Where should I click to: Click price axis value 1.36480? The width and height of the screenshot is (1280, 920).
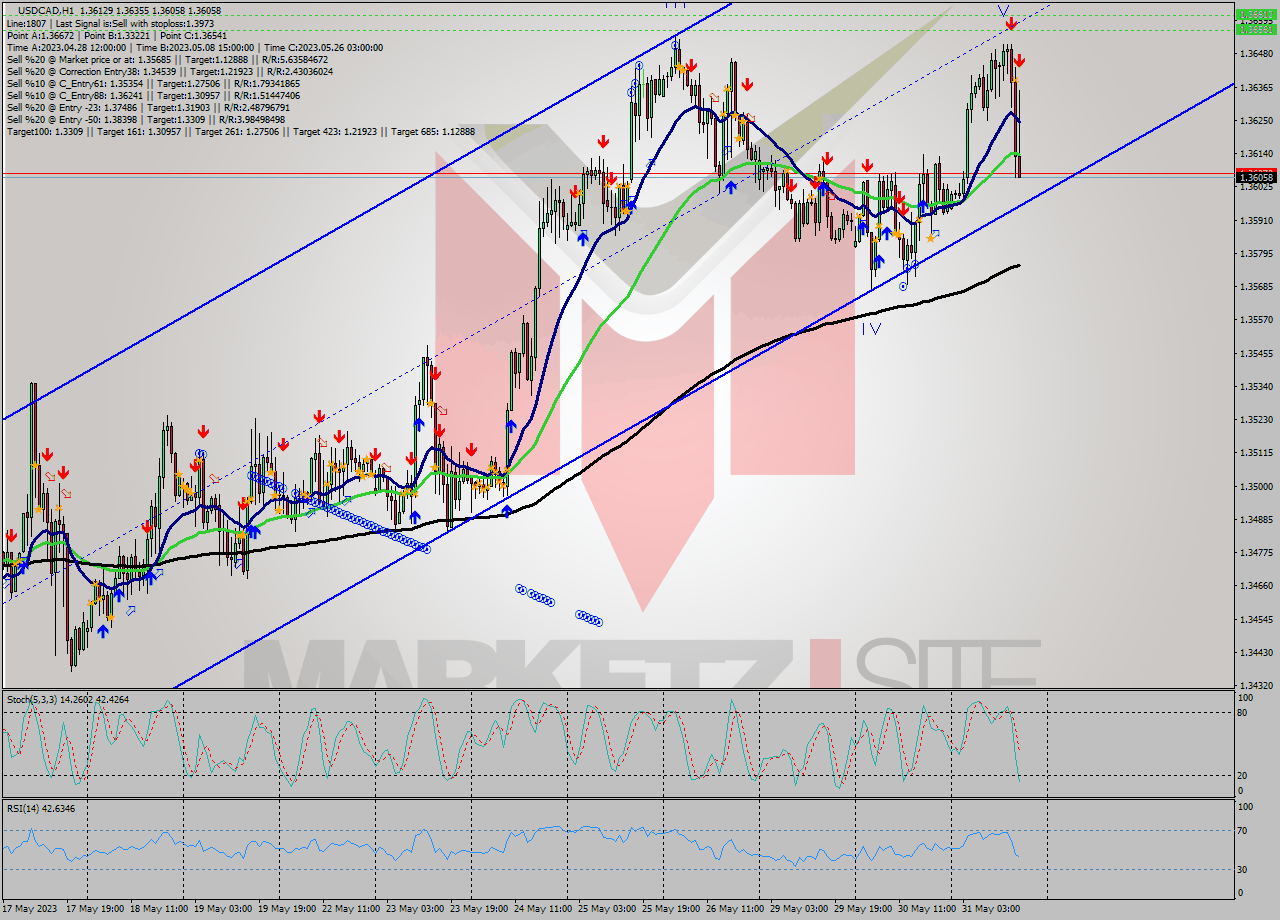(x=1256, y=53)
